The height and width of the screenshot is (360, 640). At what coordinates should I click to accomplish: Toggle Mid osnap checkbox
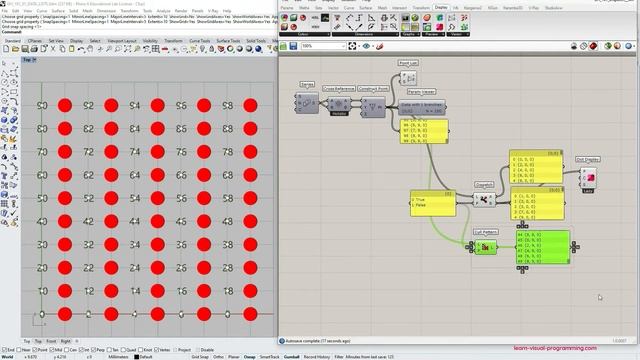coord(52,350)
